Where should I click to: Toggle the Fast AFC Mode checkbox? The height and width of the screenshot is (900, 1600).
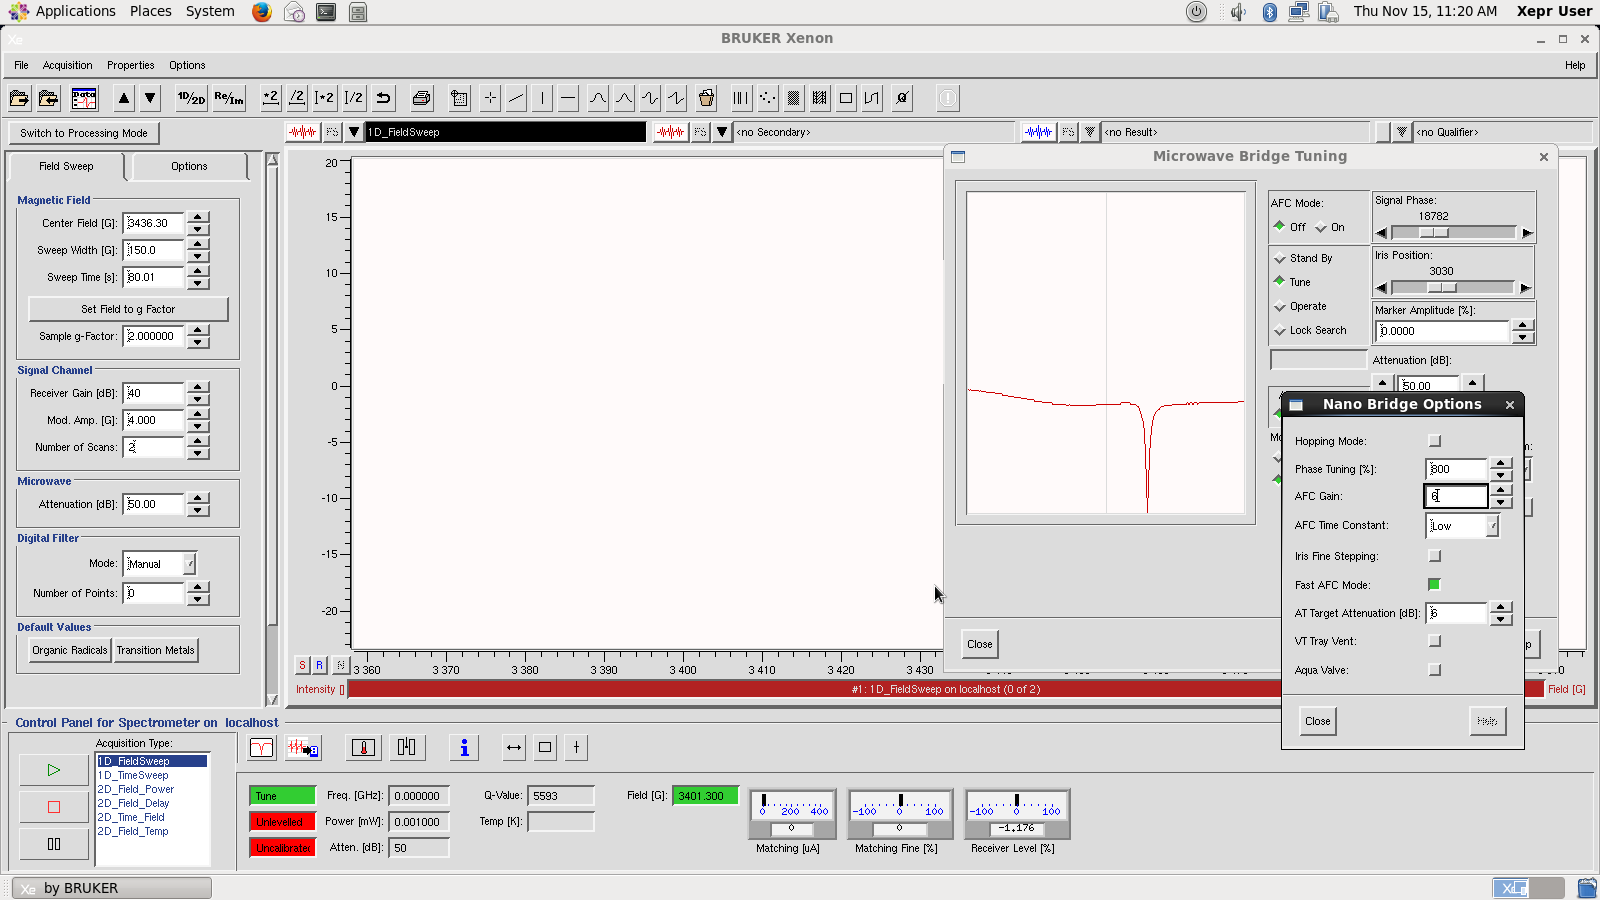[1435, 585]
